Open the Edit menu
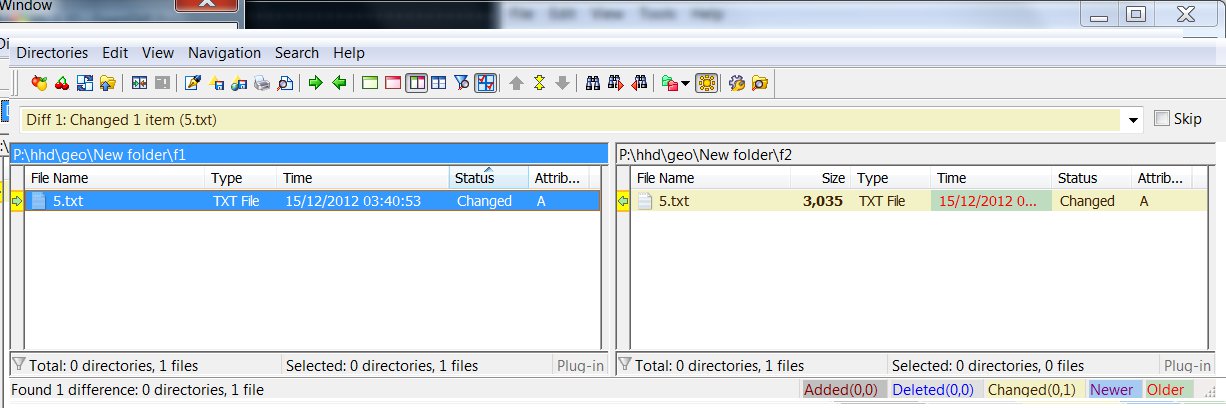The width and height of the screenshot is (1226, 408). (115, 53)
